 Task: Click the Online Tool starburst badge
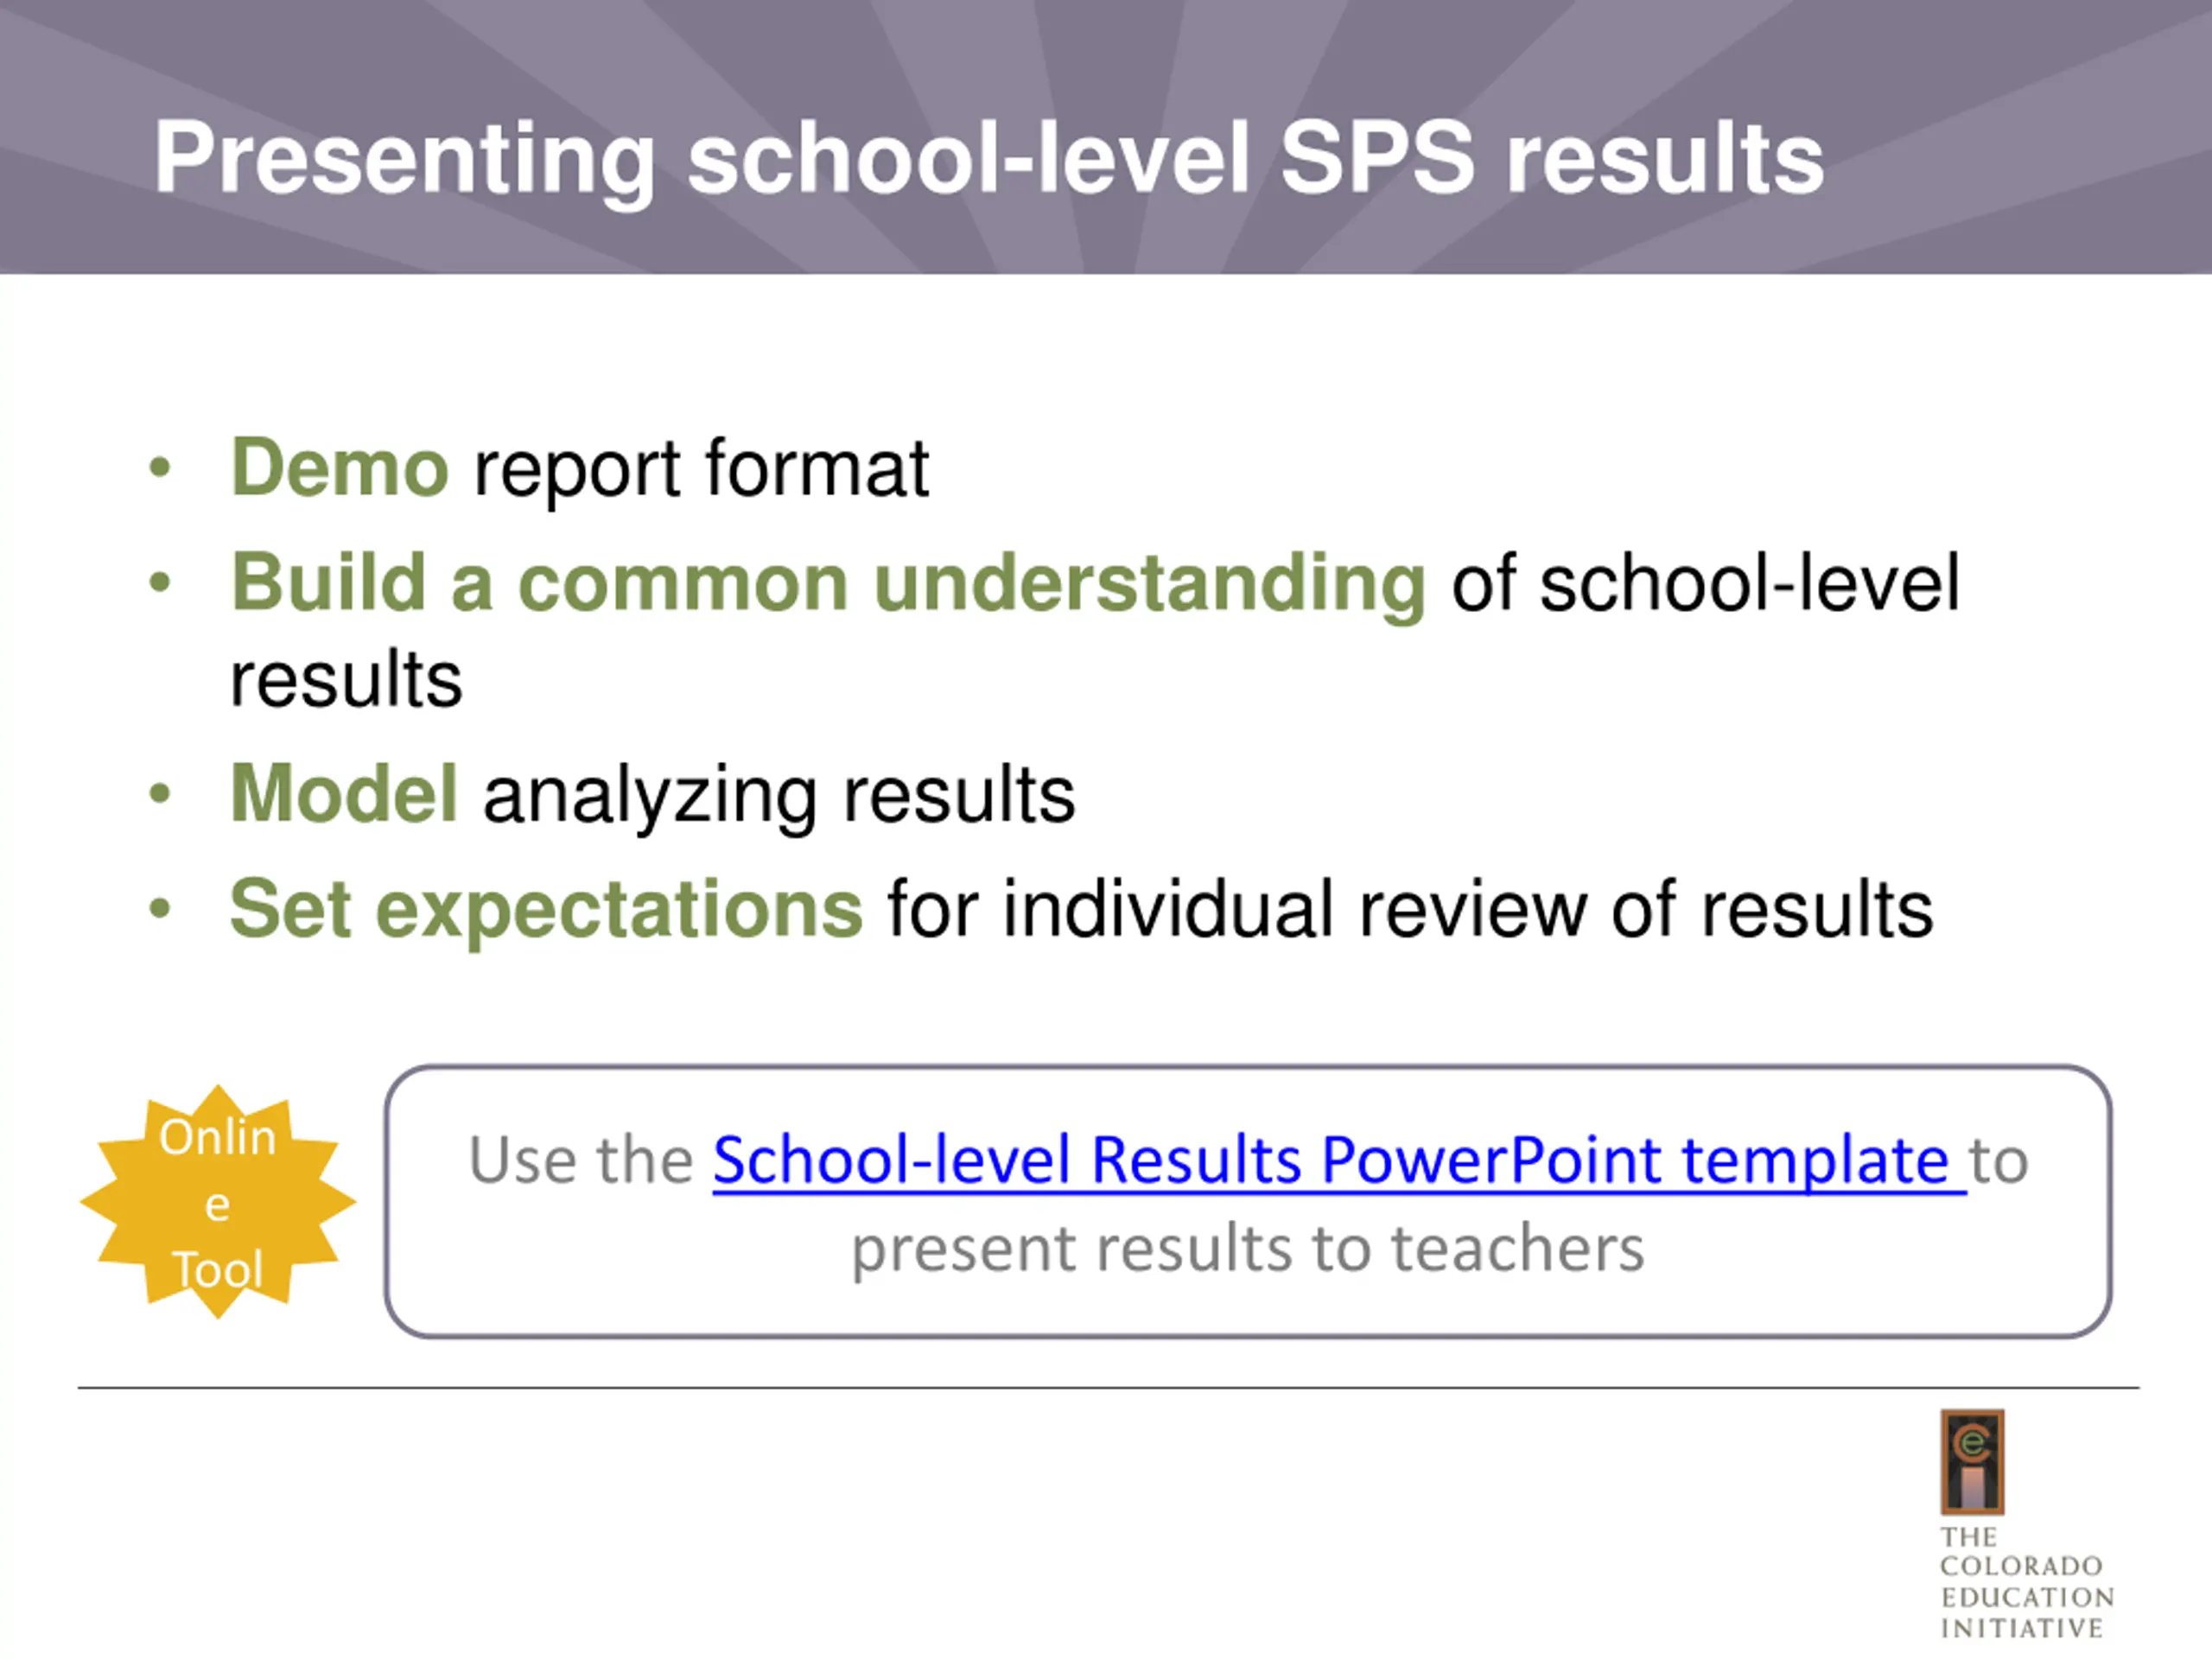point(218,1202)
